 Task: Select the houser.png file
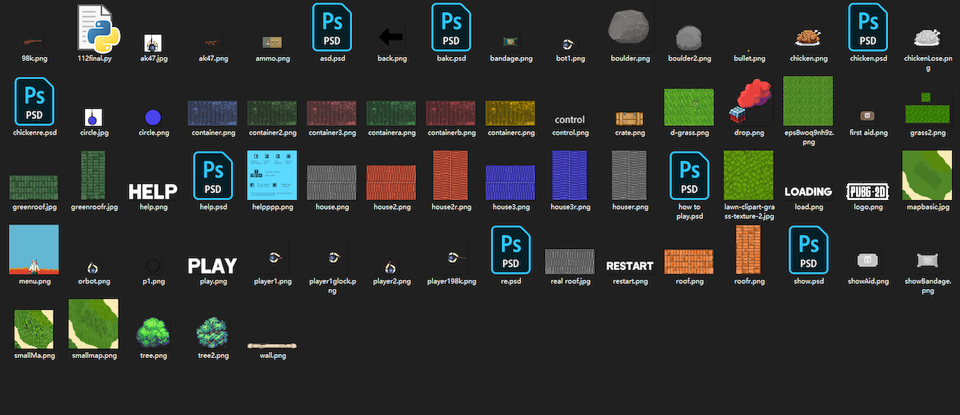[x=629, y=176]
